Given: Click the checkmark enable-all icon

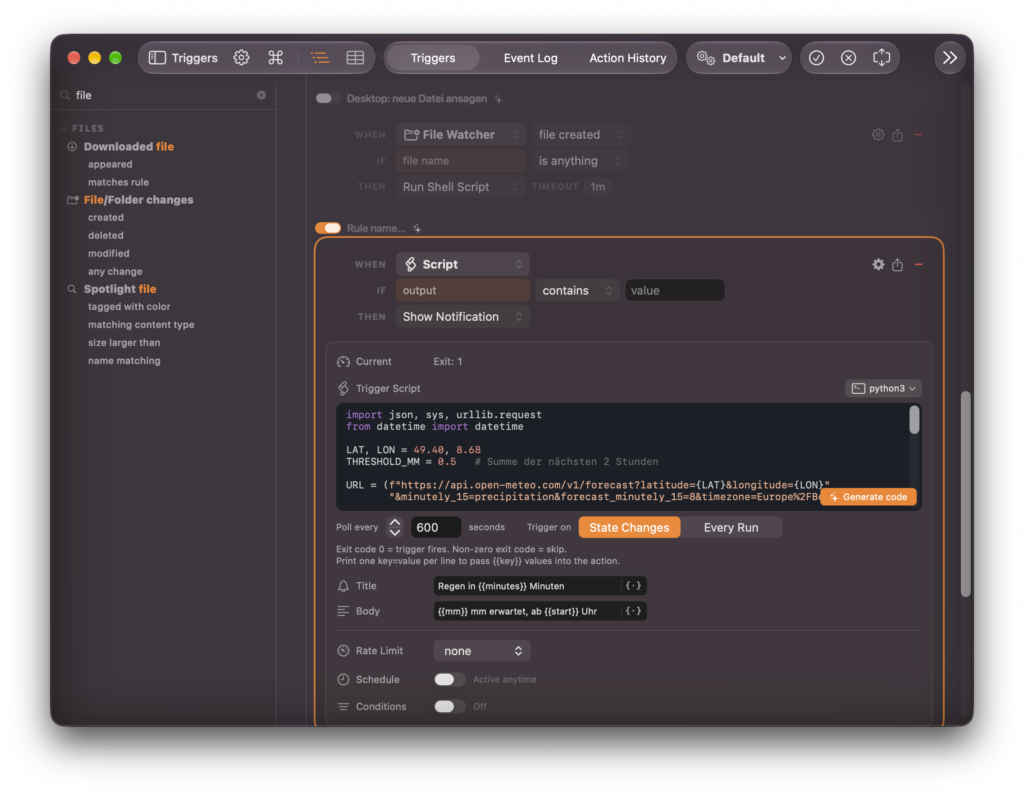Looking at the screenshot, I should point(816,57).
